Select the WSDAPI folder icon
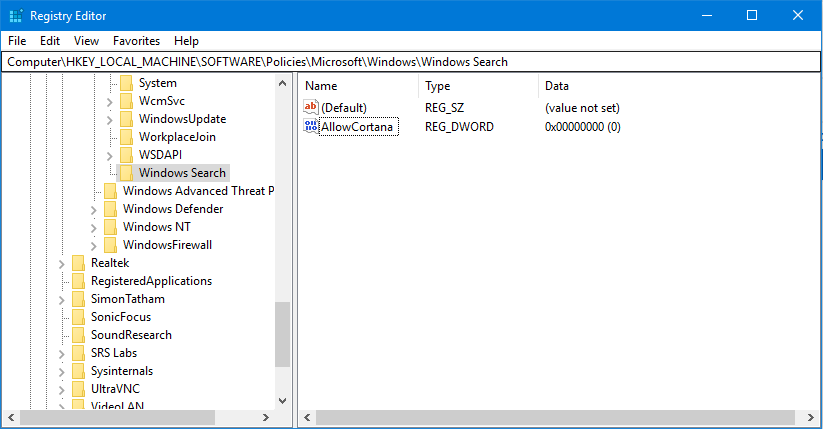This screenshot has width=823, height=429. pyautogui.click(x=126, y=155)
